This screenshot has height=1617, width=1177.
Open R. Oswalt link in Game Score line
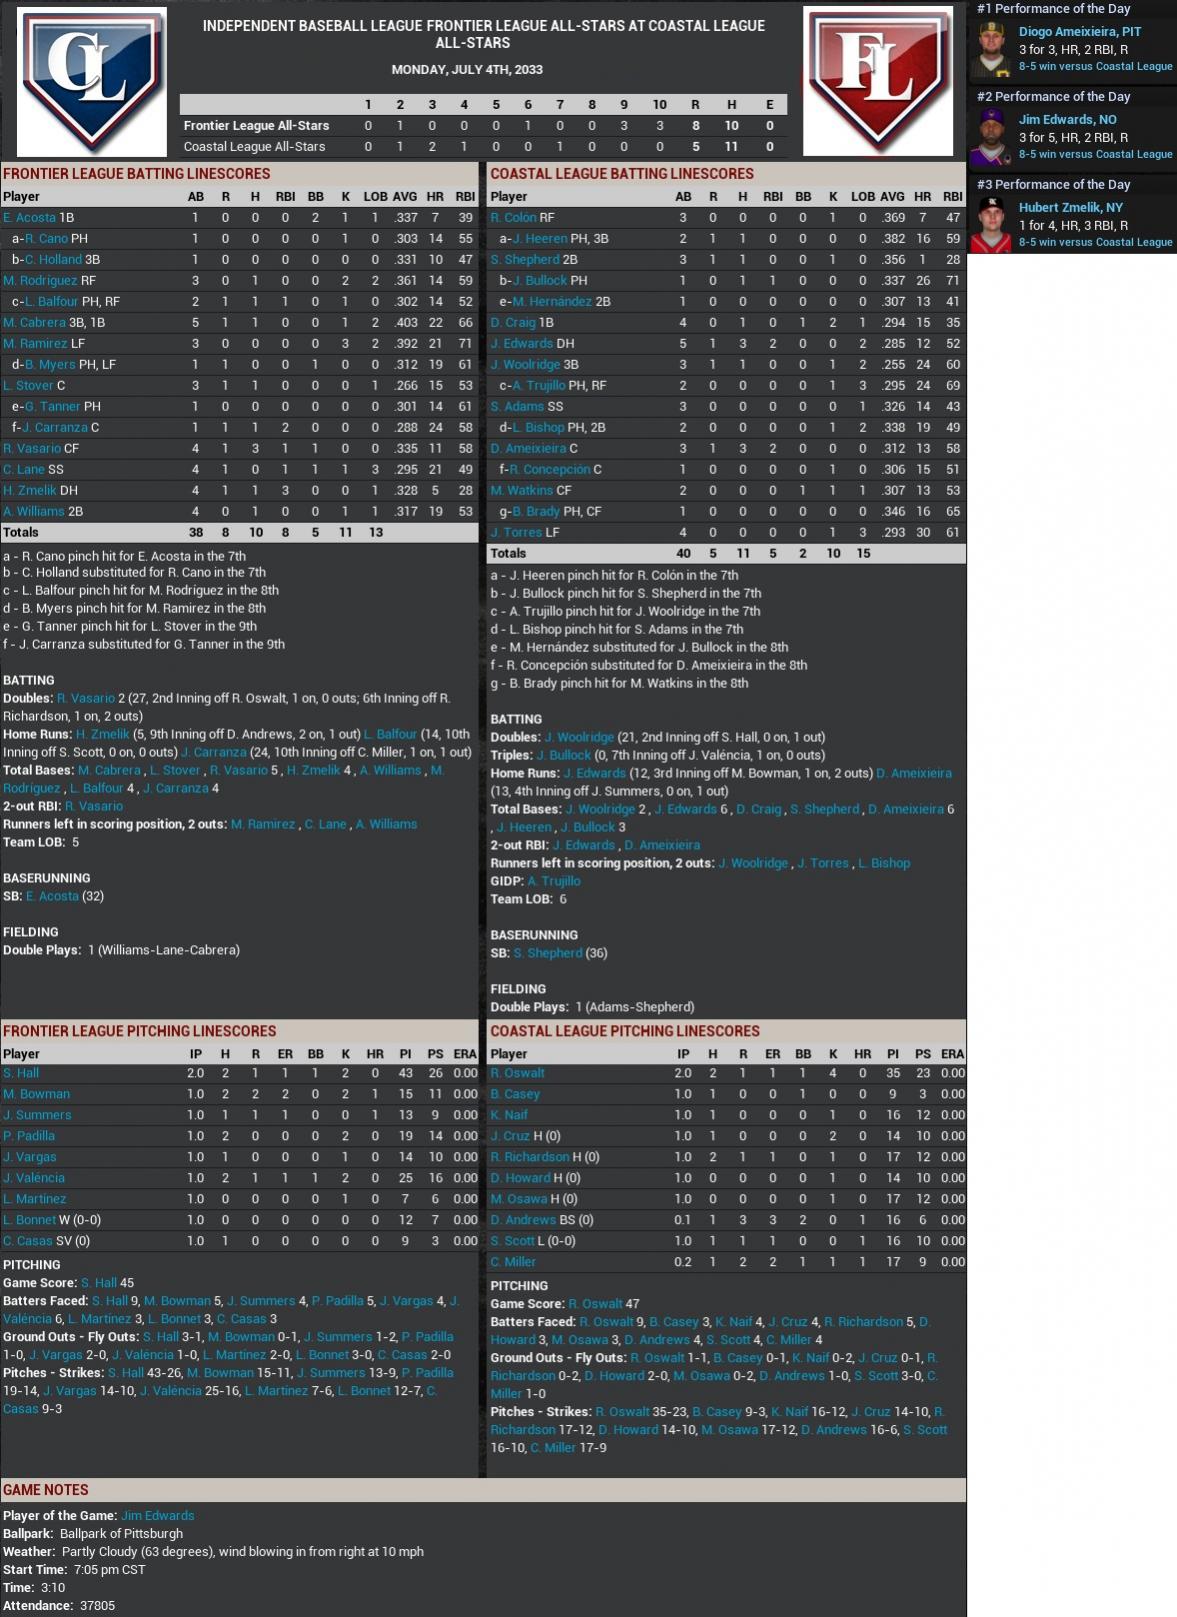(596, 1304)
